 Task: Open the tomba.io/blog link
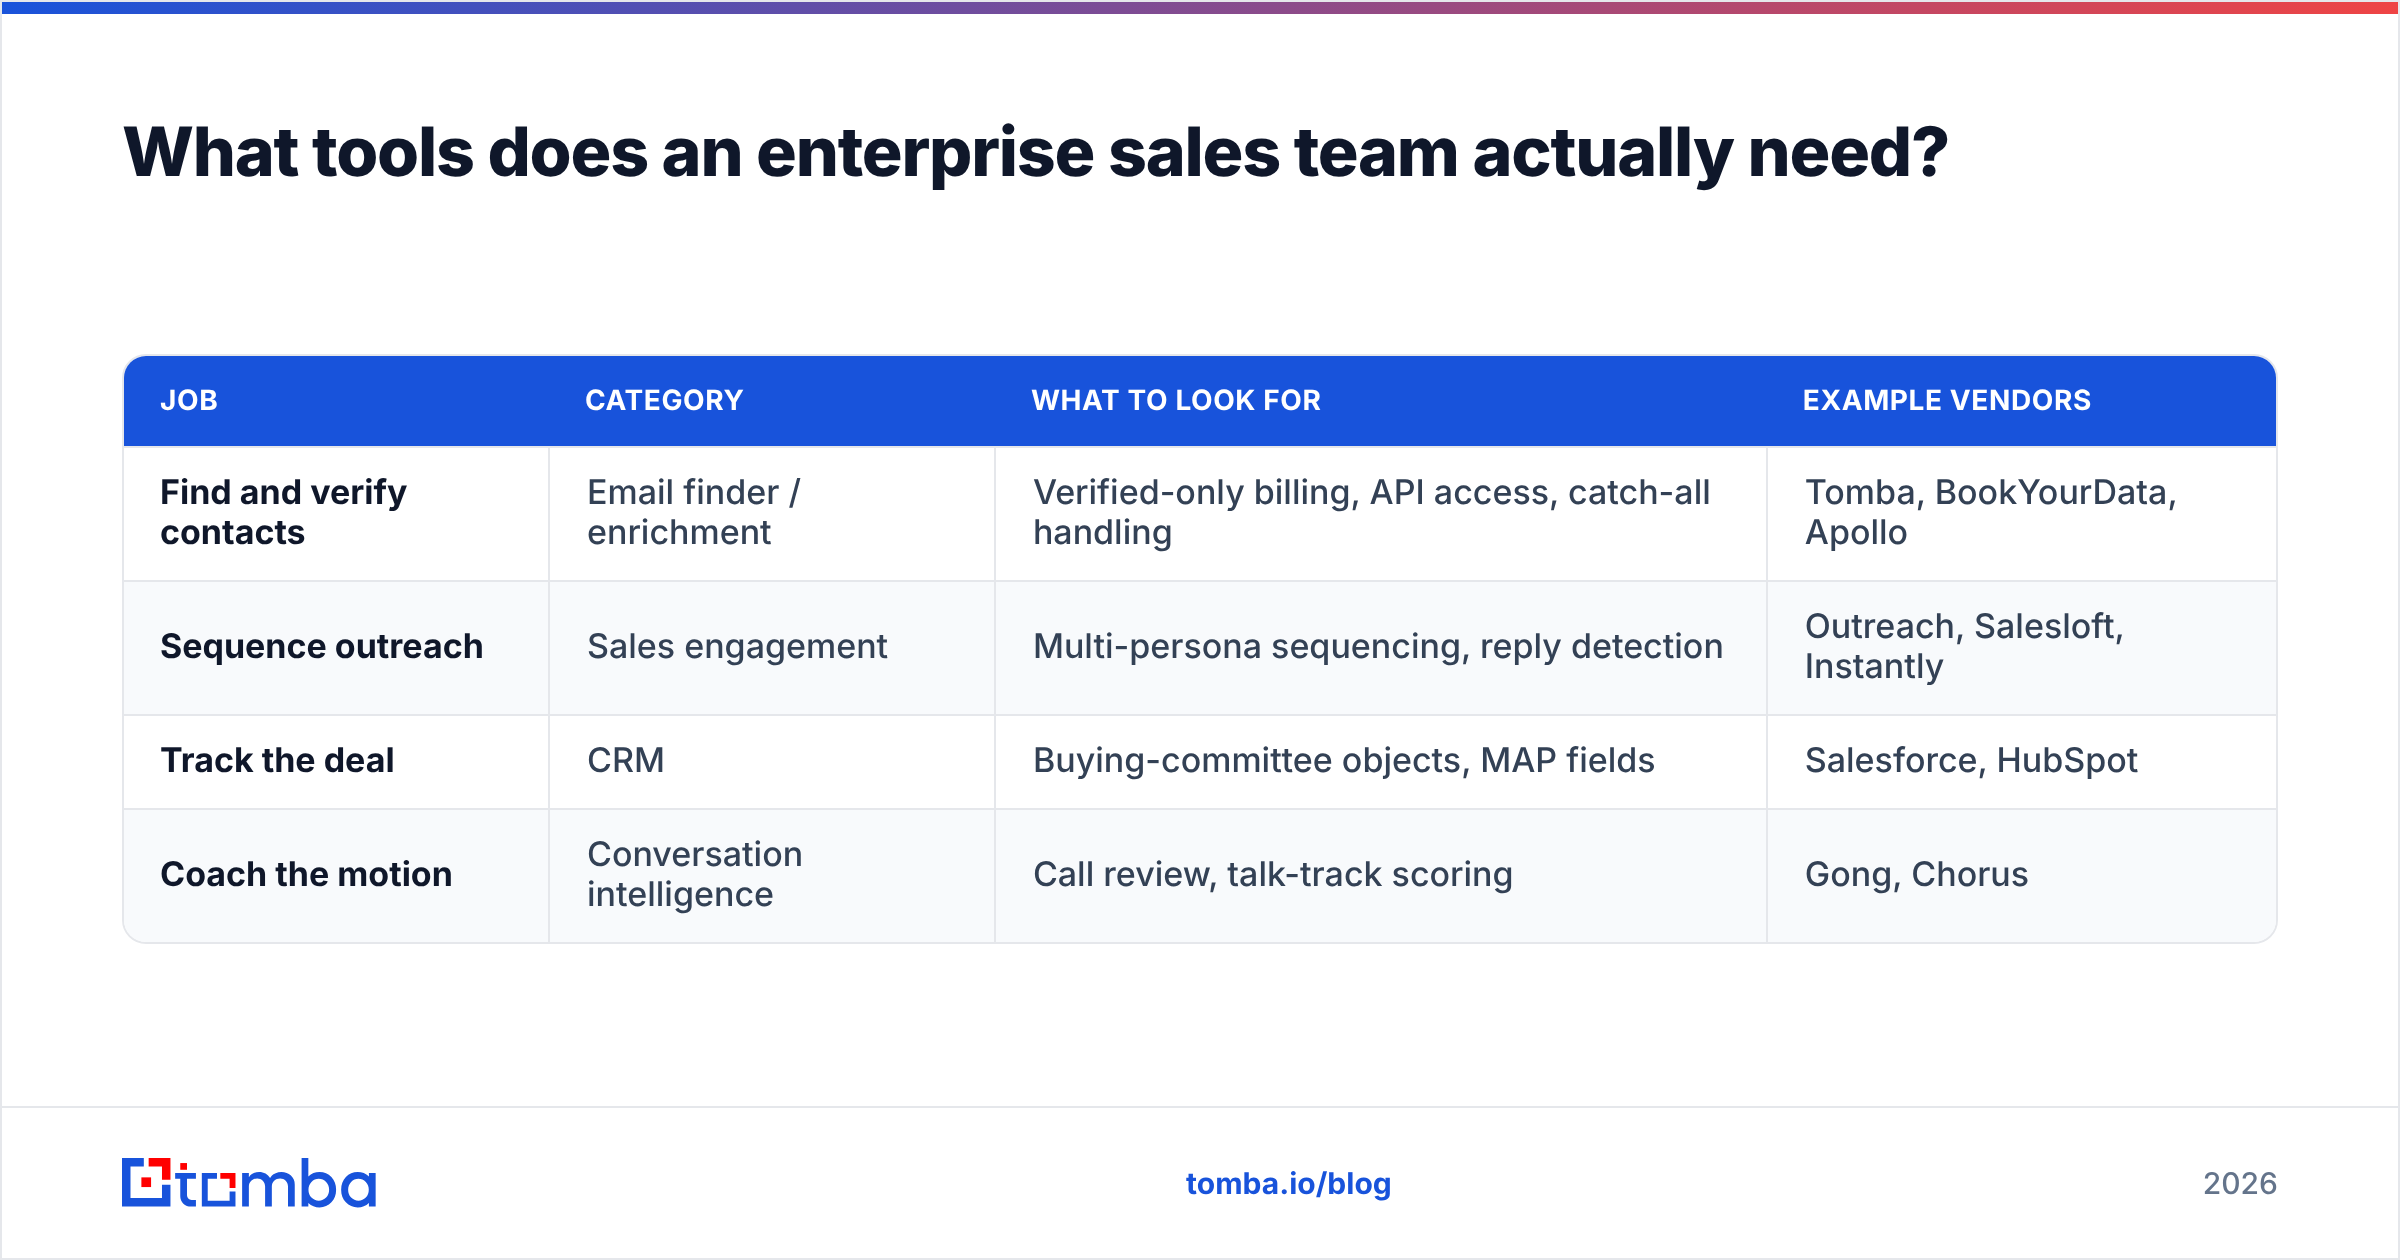1288,1184
